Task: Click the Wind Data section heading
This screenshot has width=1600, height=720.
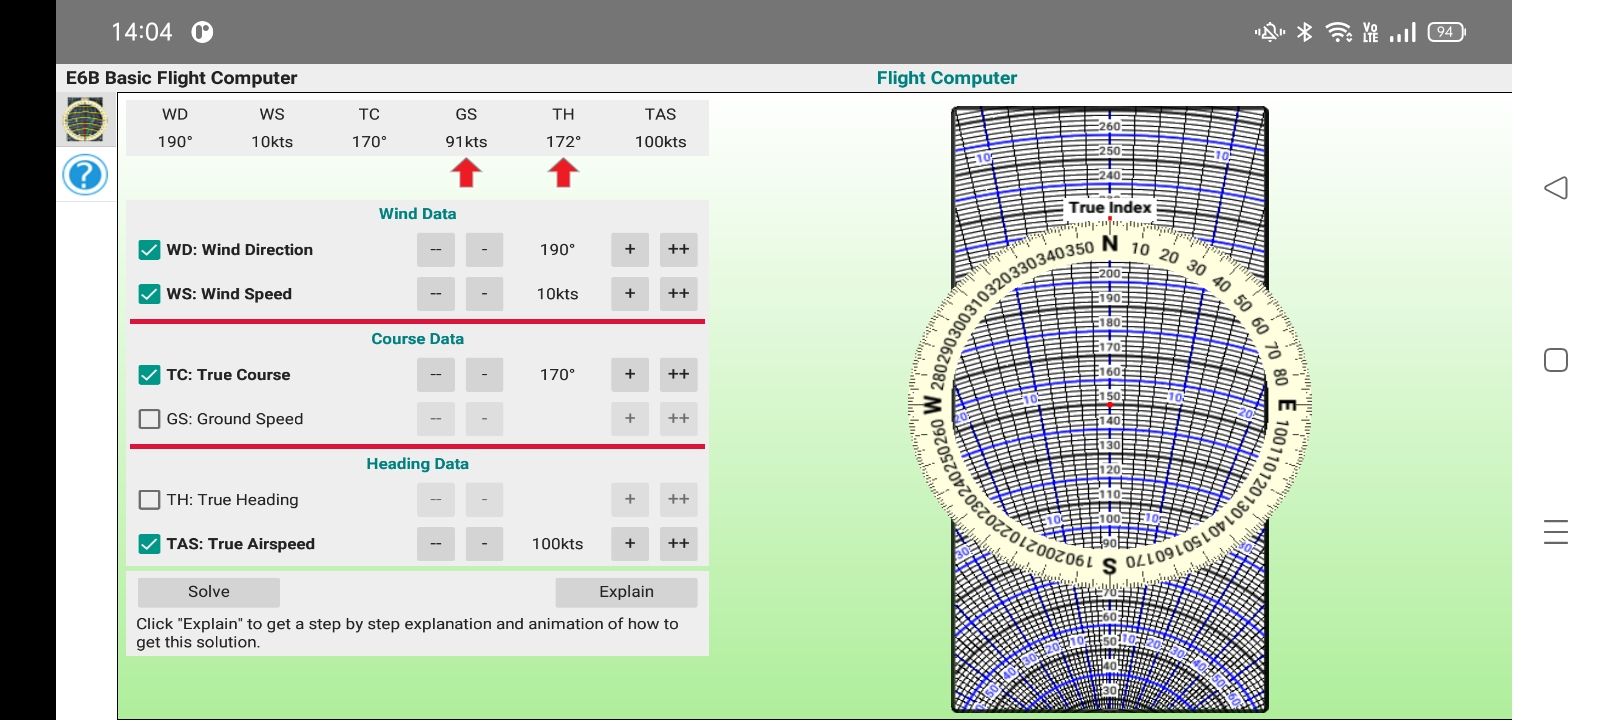Action: tap(418, 214)
